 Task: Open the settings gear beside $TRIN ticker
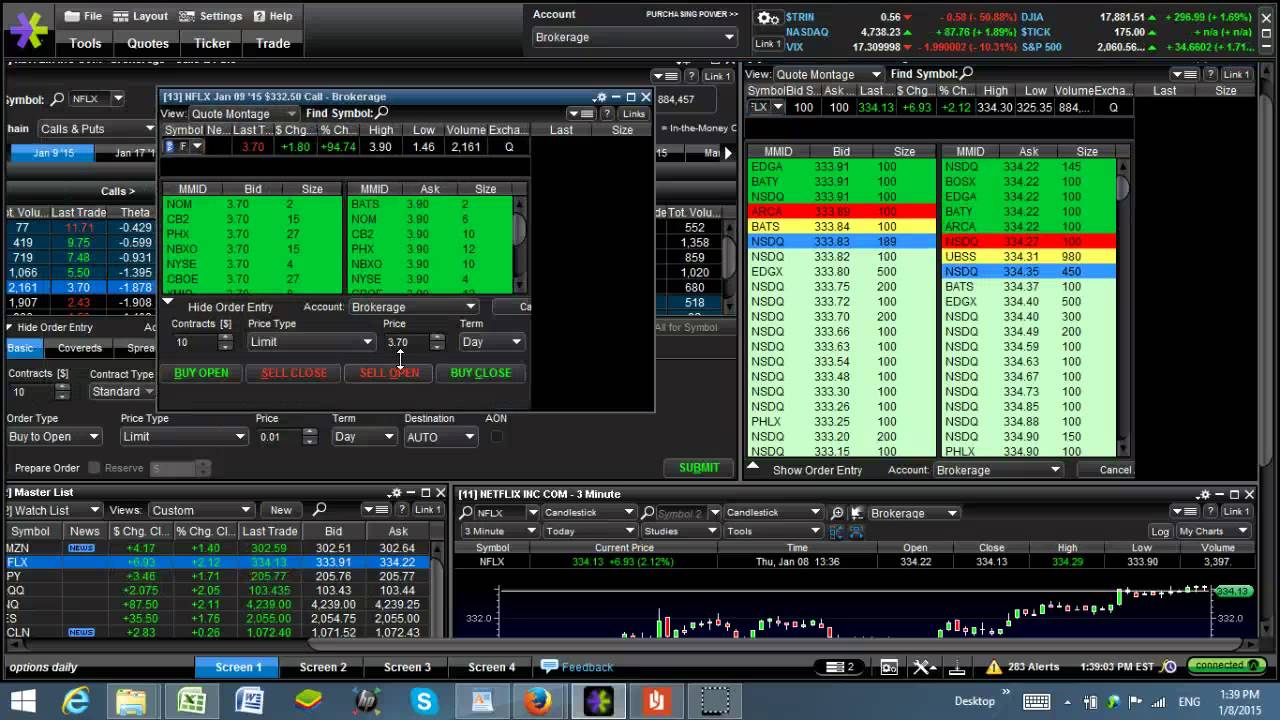click(x=767, y=18)
